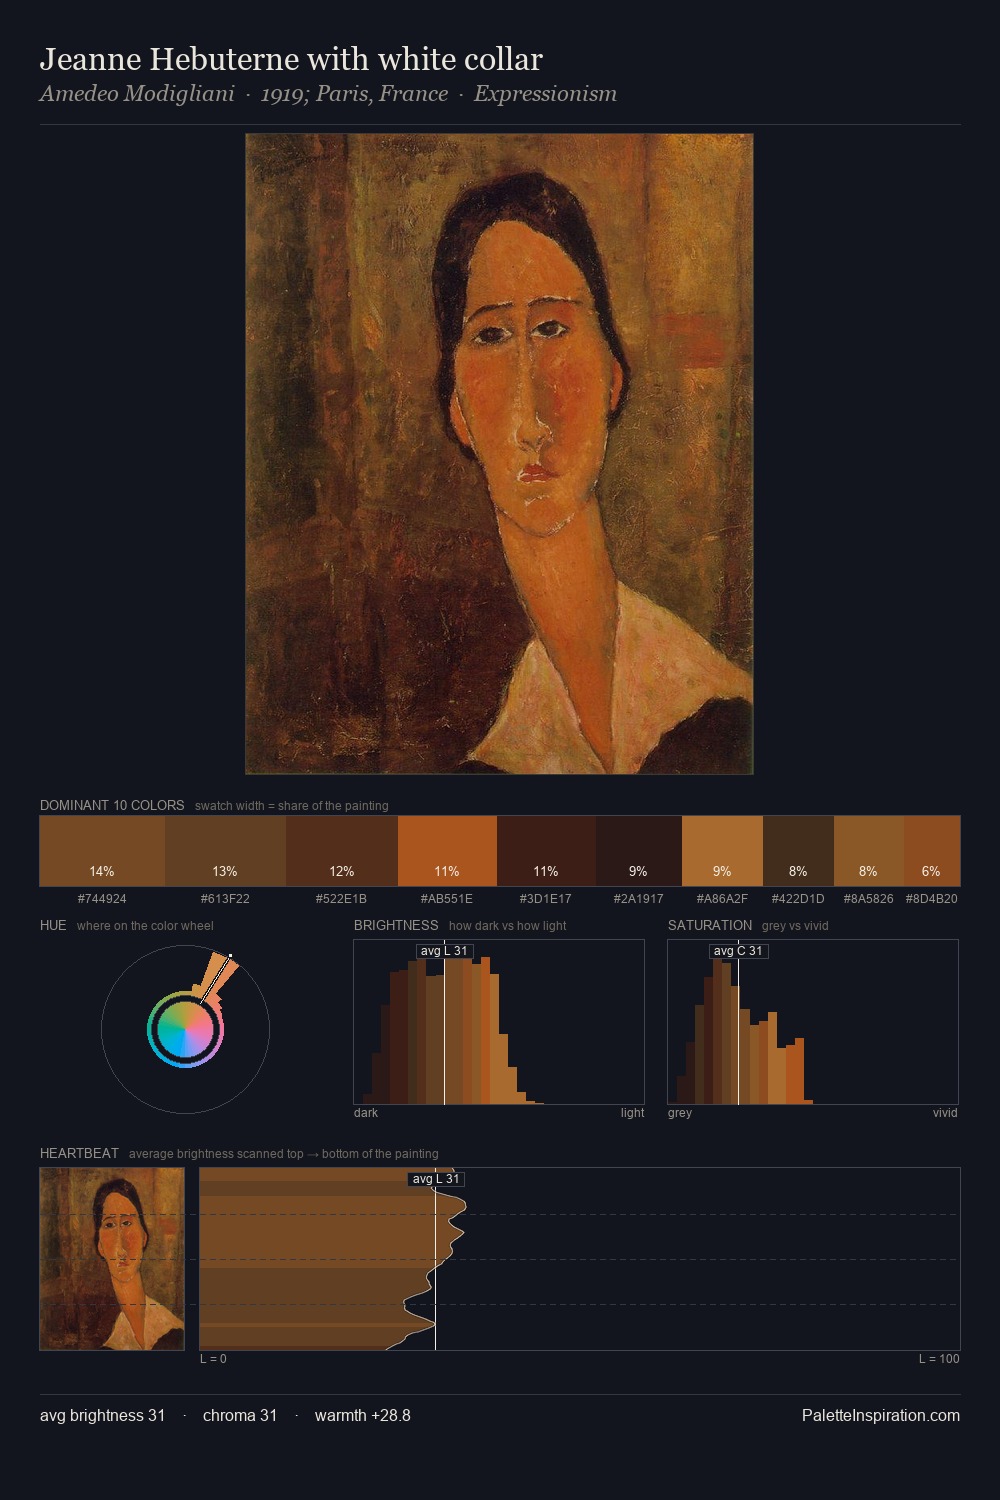Click the 'L = 100' axis label

[x=939, y=1359]
